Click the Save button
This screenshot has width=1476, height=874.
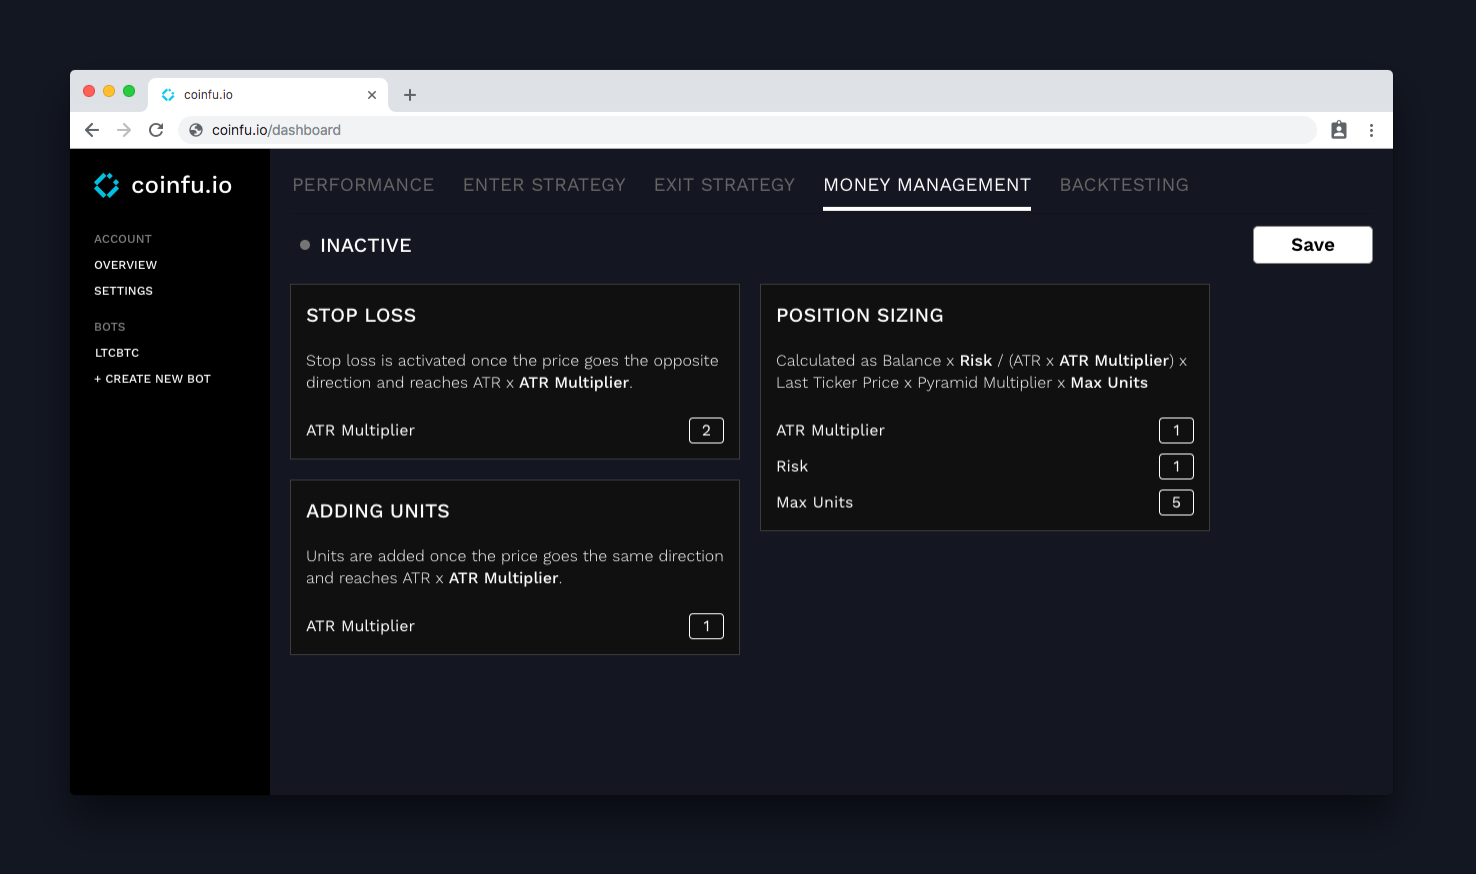click(x=1312, y=244)
